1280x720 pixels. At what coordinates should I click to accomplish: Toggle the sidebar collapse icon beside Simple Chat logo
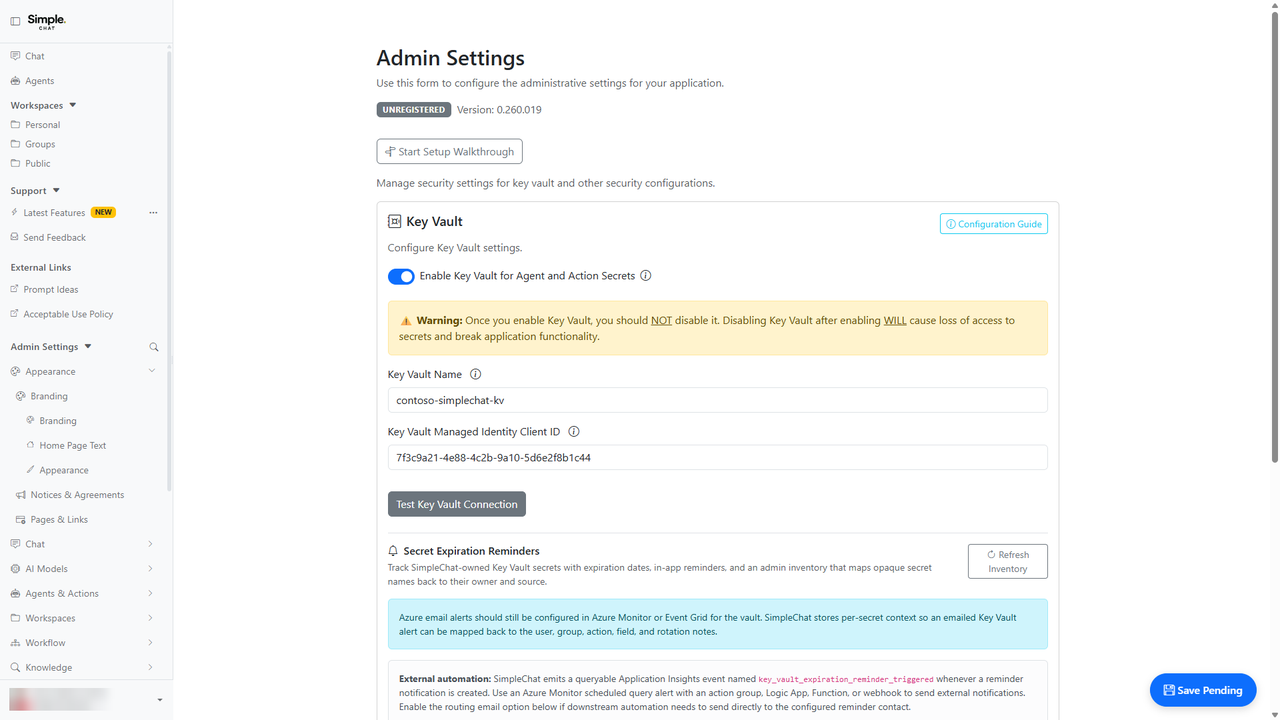pyautogui.click(x=15, y=21)
